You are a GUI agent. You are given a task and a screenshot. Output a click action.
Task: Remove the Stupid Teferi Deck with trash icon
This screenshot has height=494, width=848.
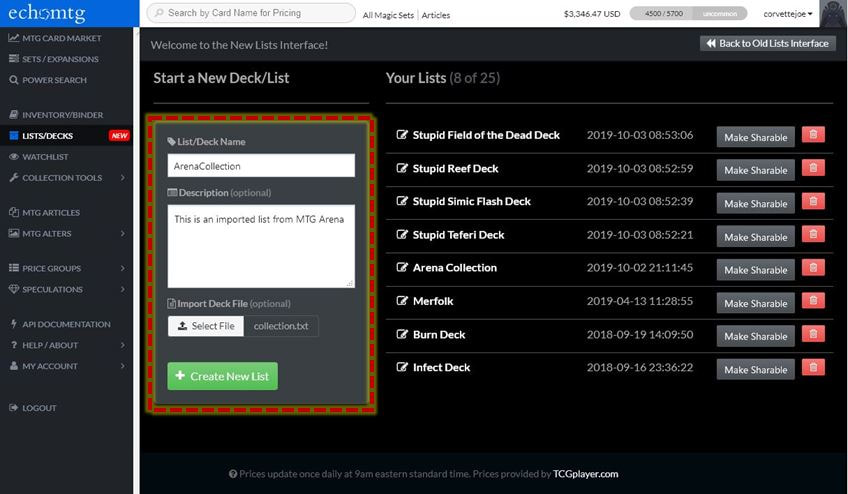pyautogui.click(x=813, y=234)
